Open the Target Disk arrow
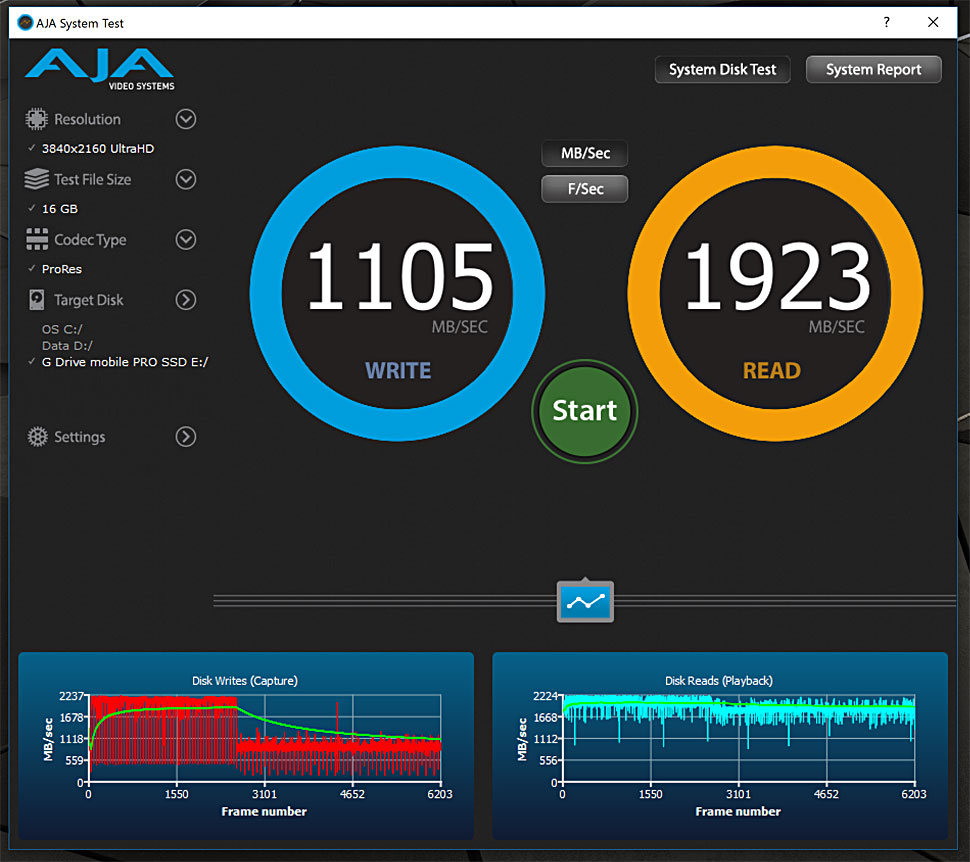 pos(186,300)
